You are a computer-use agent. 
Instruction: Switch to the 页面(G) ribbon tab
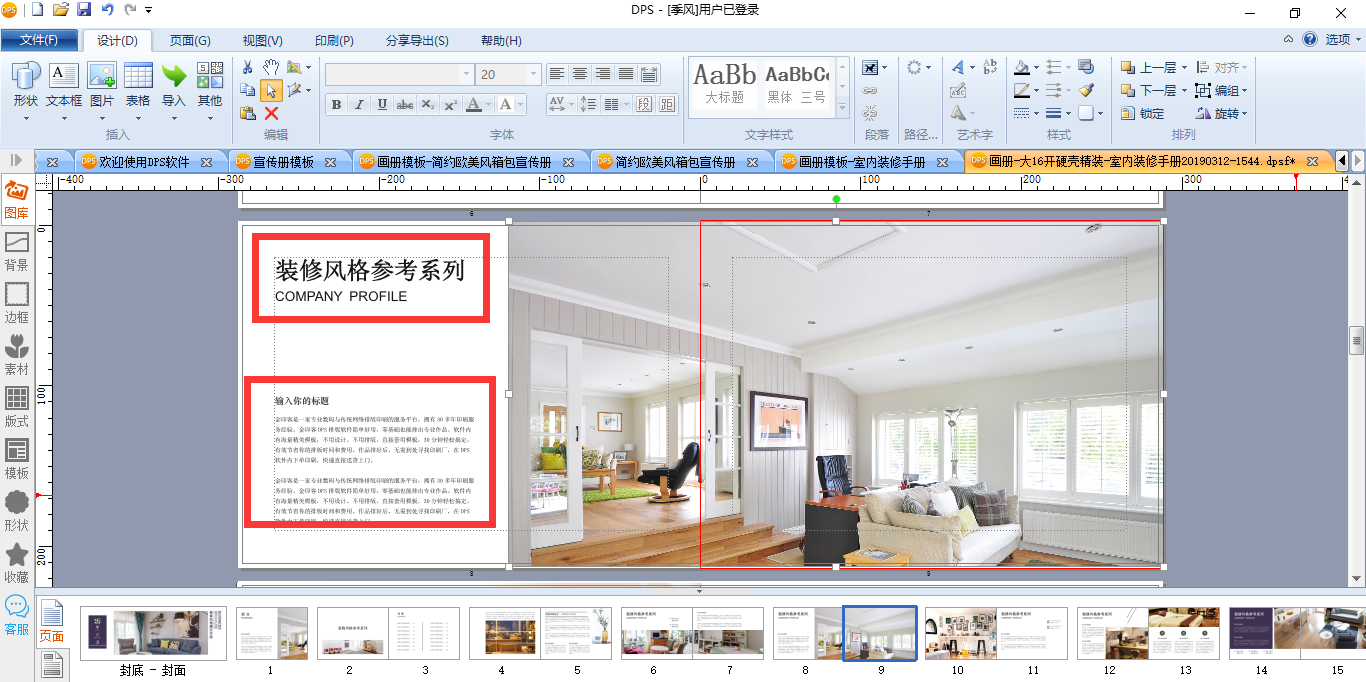pyautogui.click(x=190, y=41)
